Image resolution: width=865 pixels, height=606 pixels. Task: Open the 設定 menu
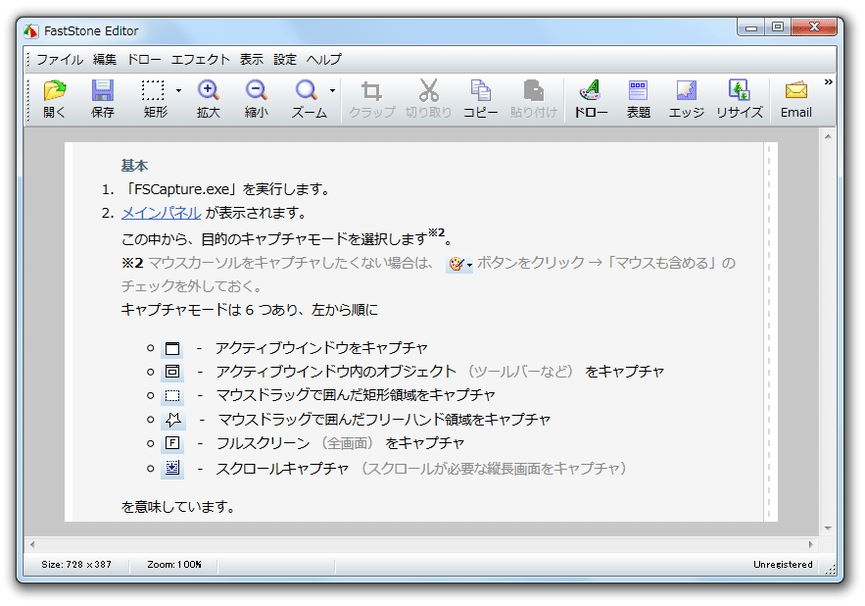[x=285, y=60]
